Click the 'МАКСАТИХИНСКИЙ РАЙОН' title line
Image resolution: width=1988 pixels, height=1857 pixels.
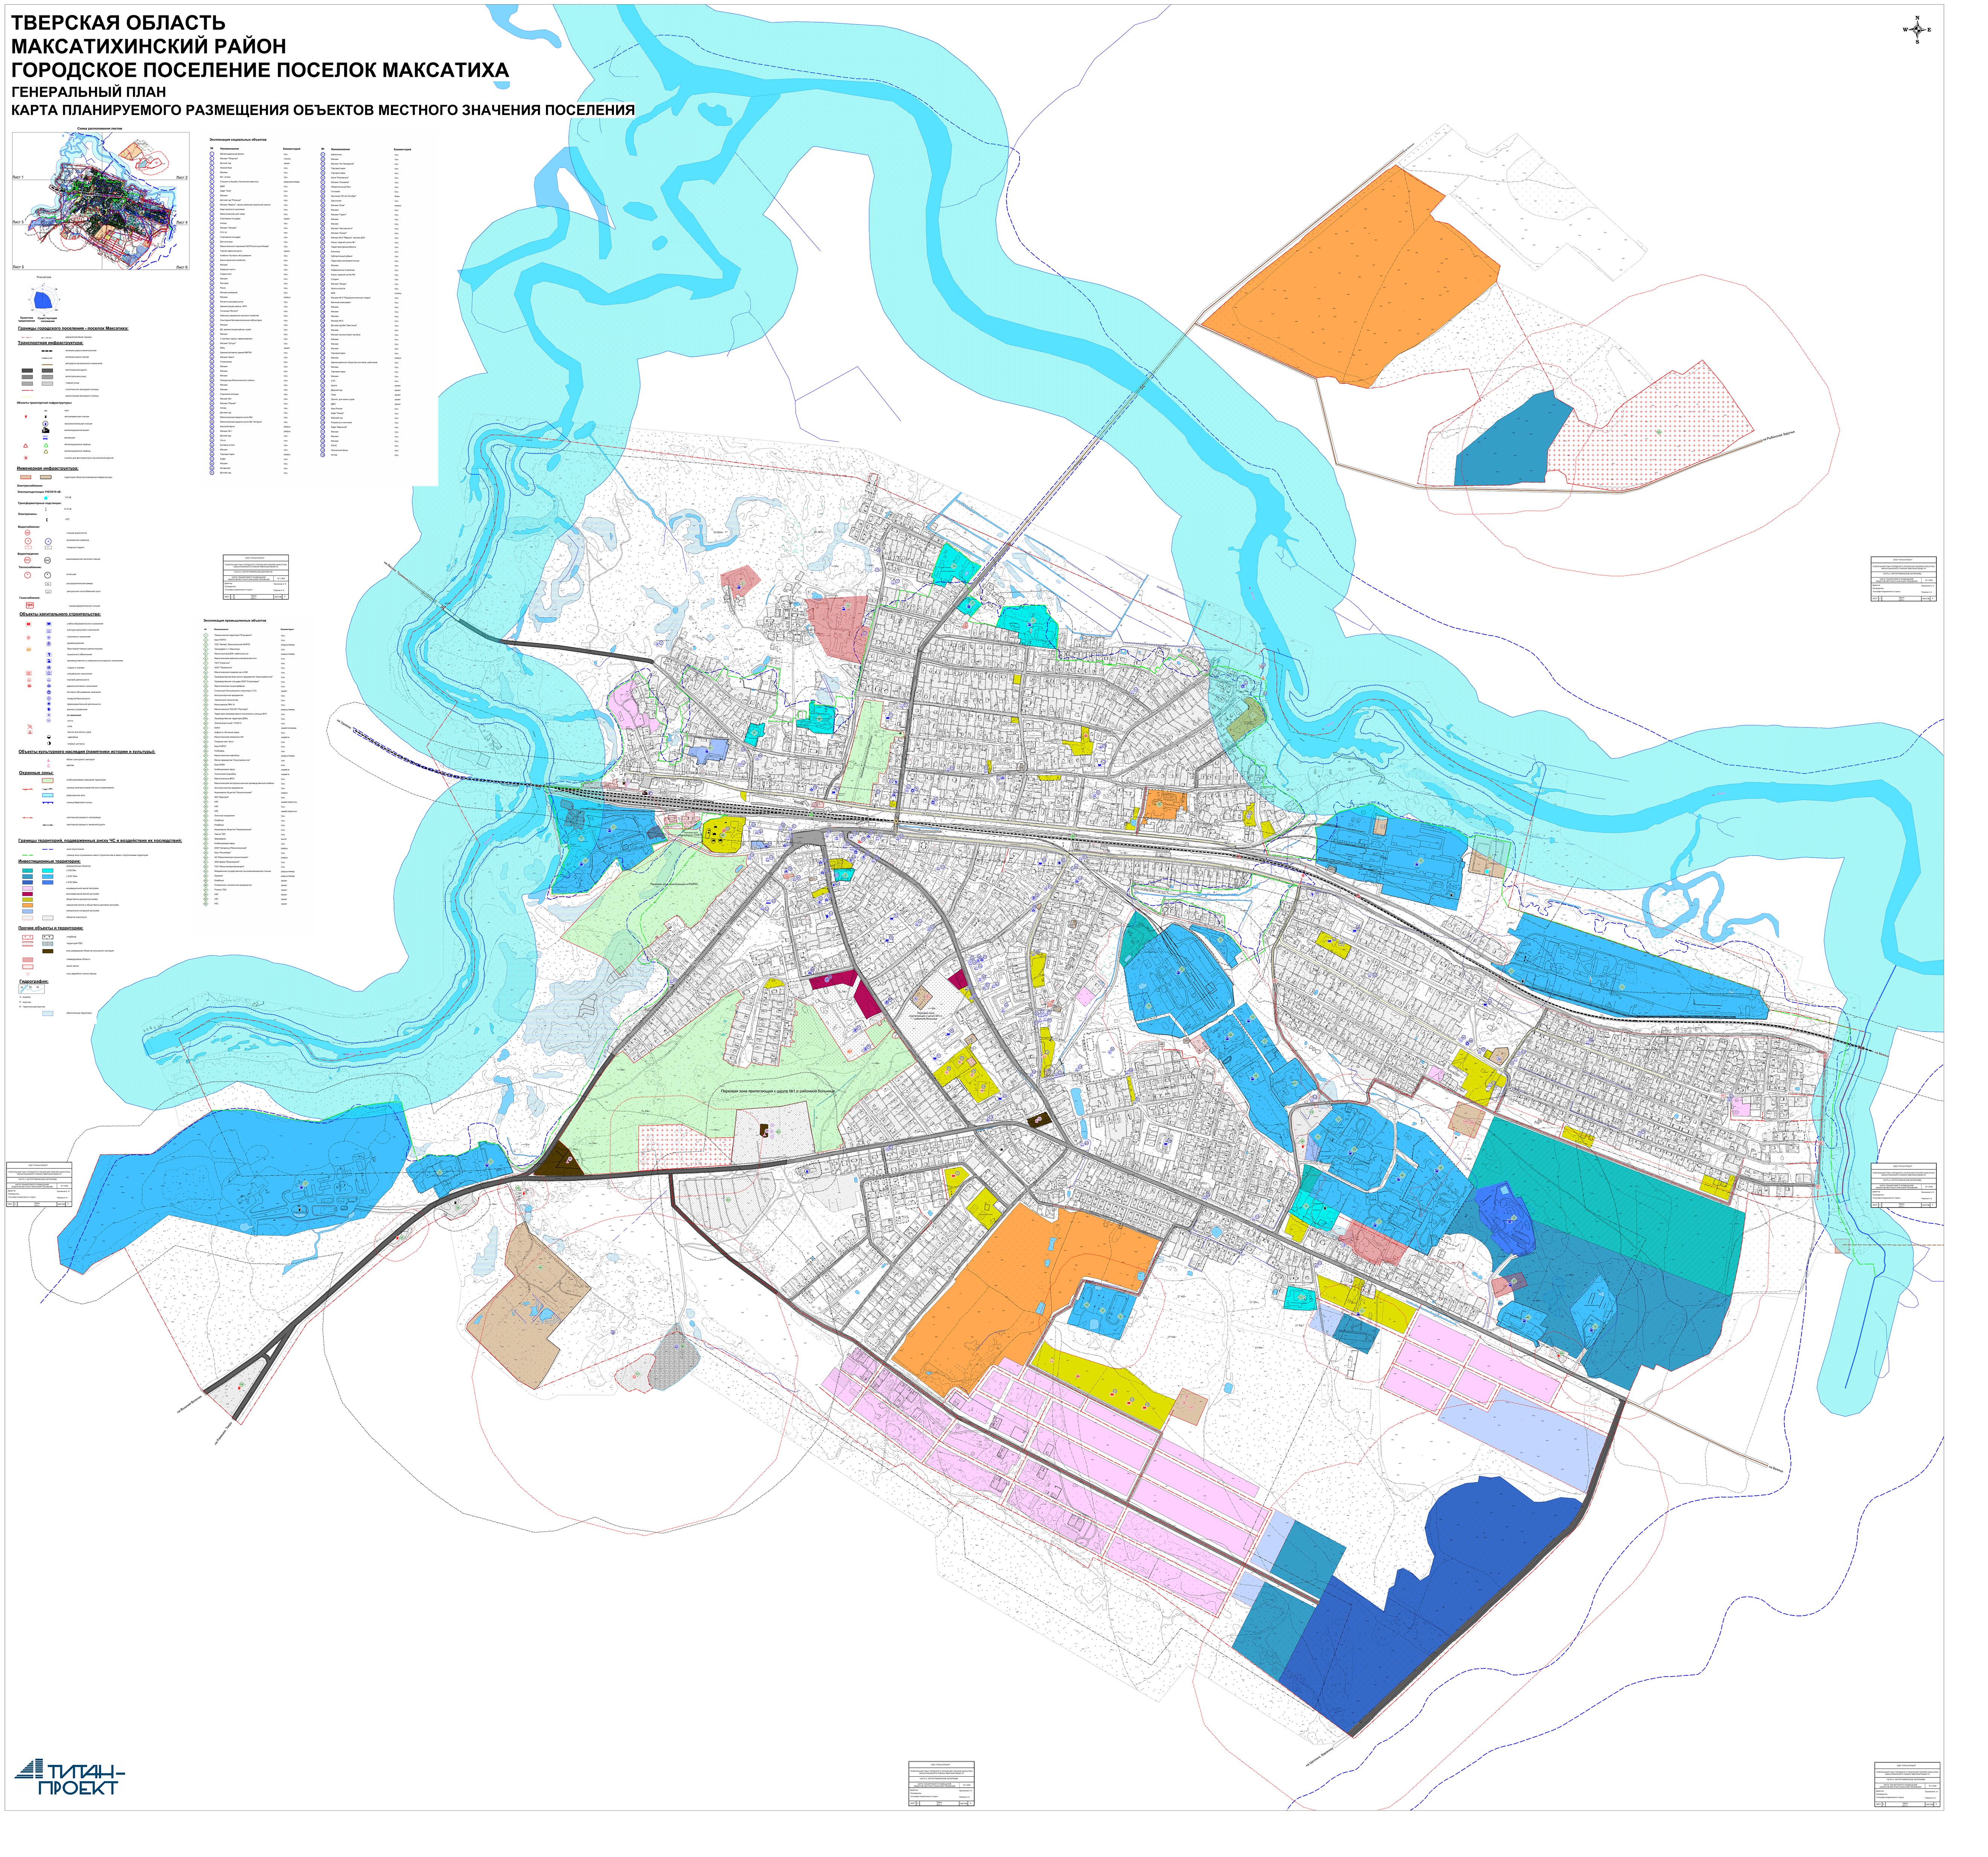click(149, 46)
